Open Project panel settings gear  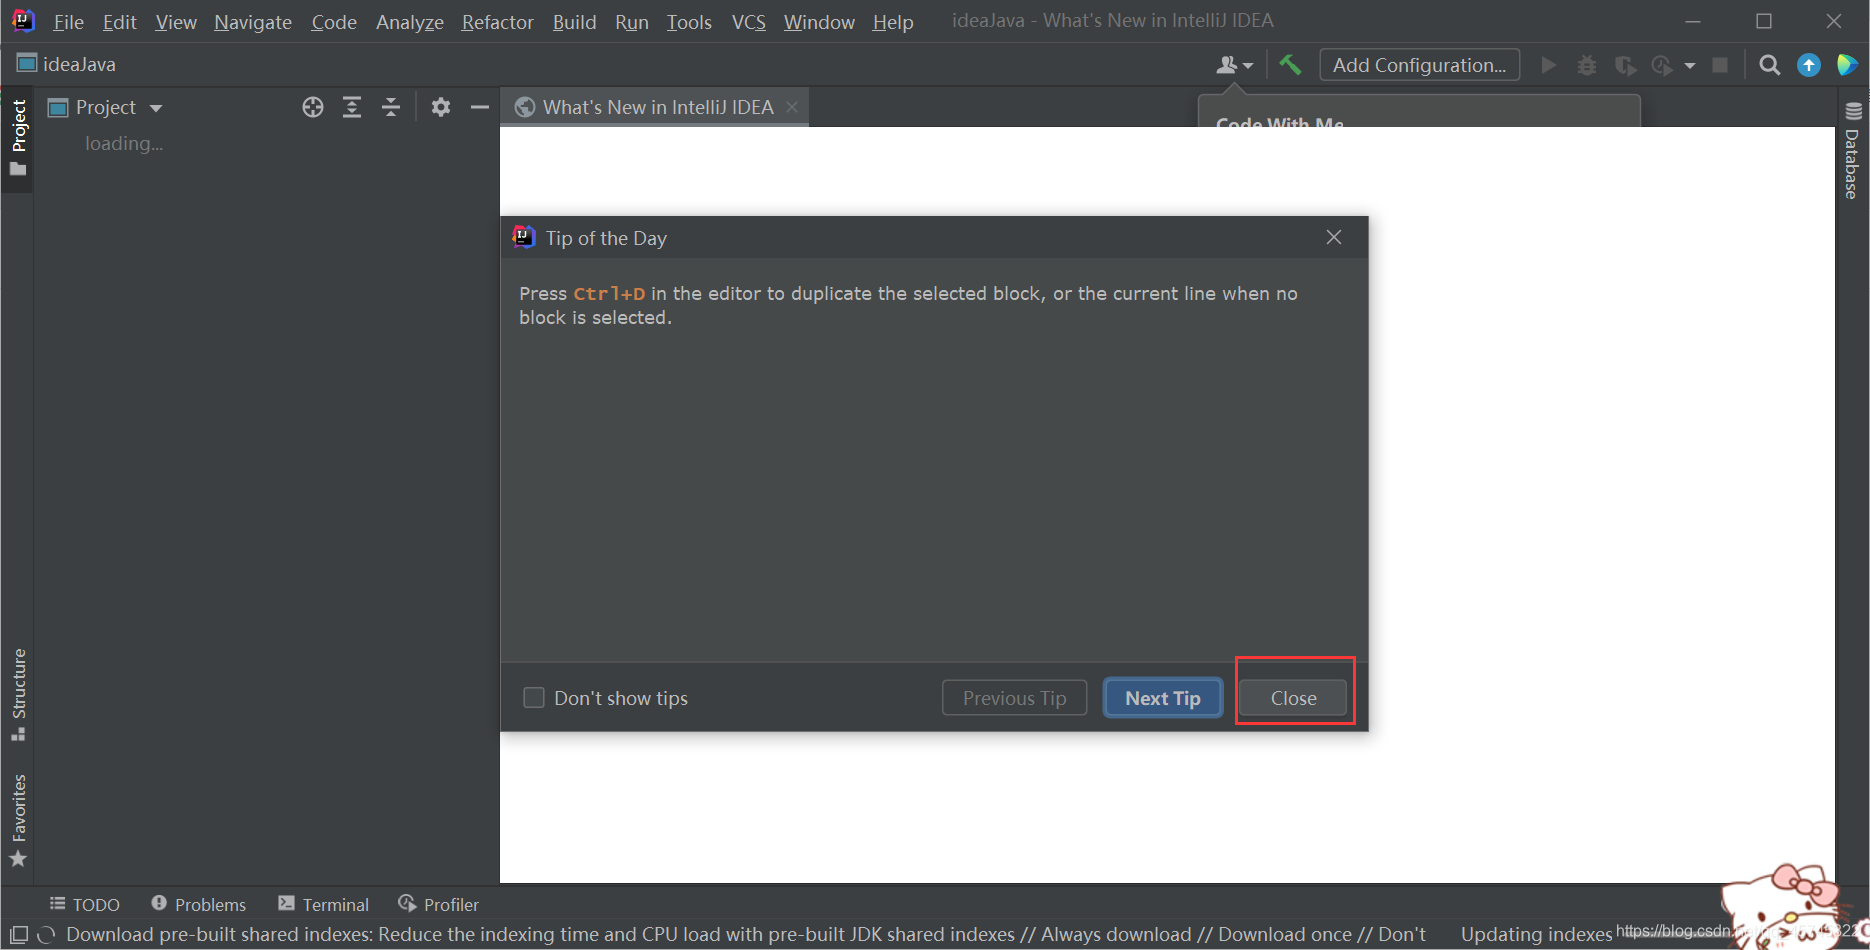tap(441, 107)
